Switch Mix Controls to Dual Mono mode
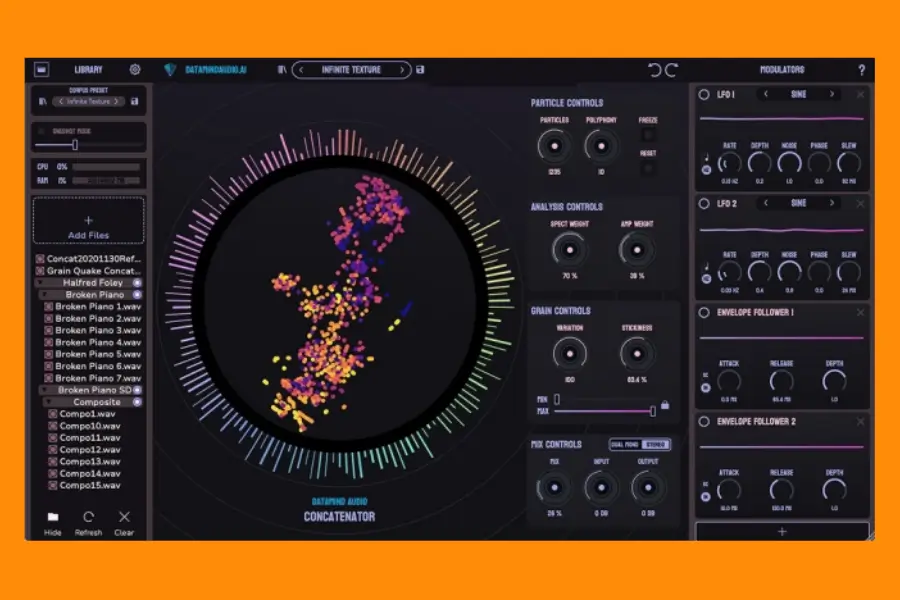The width and height of the screenshot is (900, 600). [625, 444]
